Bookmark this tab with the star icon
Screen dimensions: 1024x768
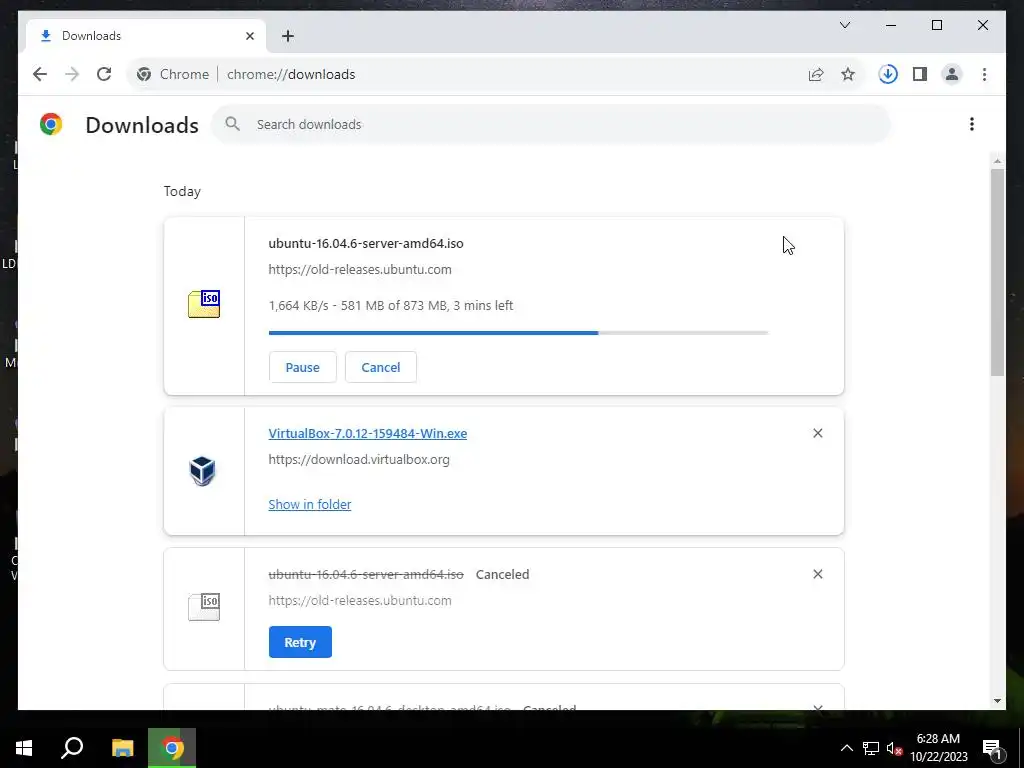(848, 74)
